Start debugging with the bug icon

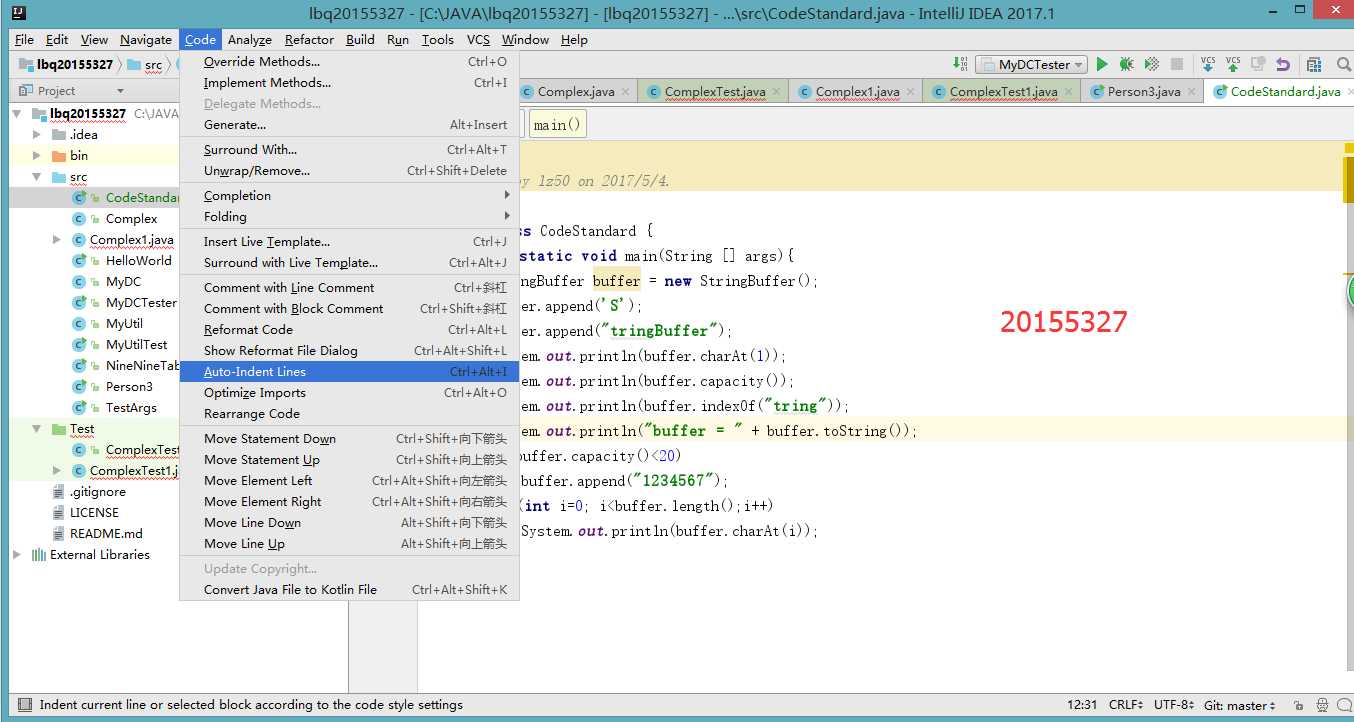pos(1127,64)
